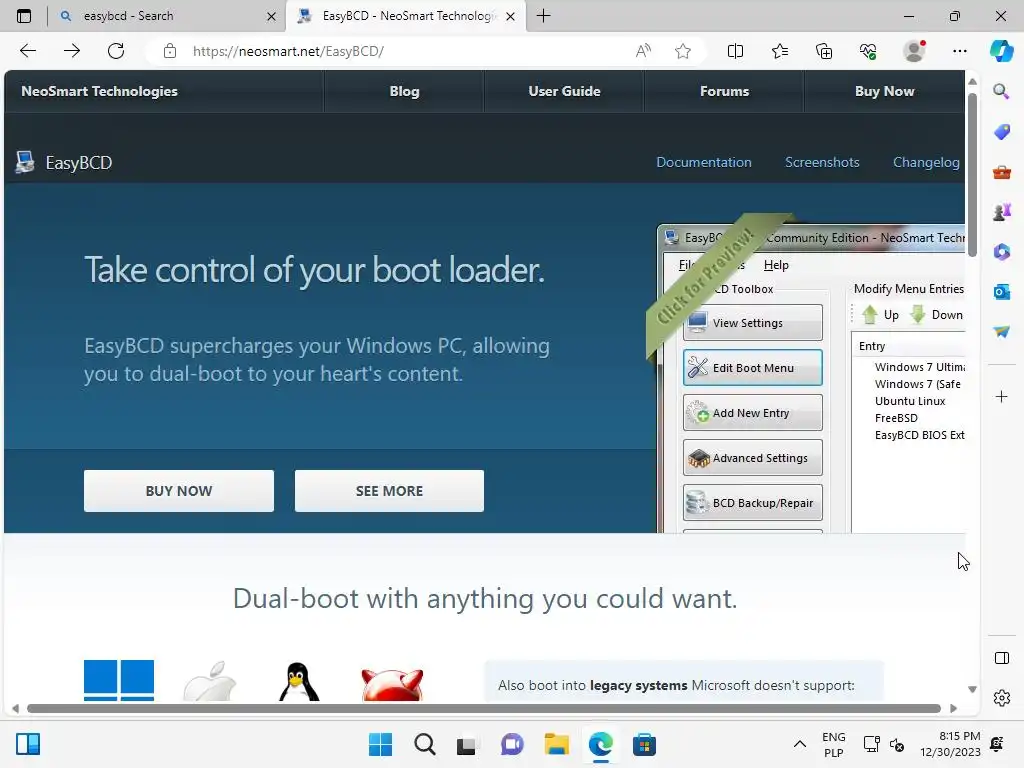Open the 8:15 PM clock calendar
Screen dimensions: 1024x768
tap(950, 744)
